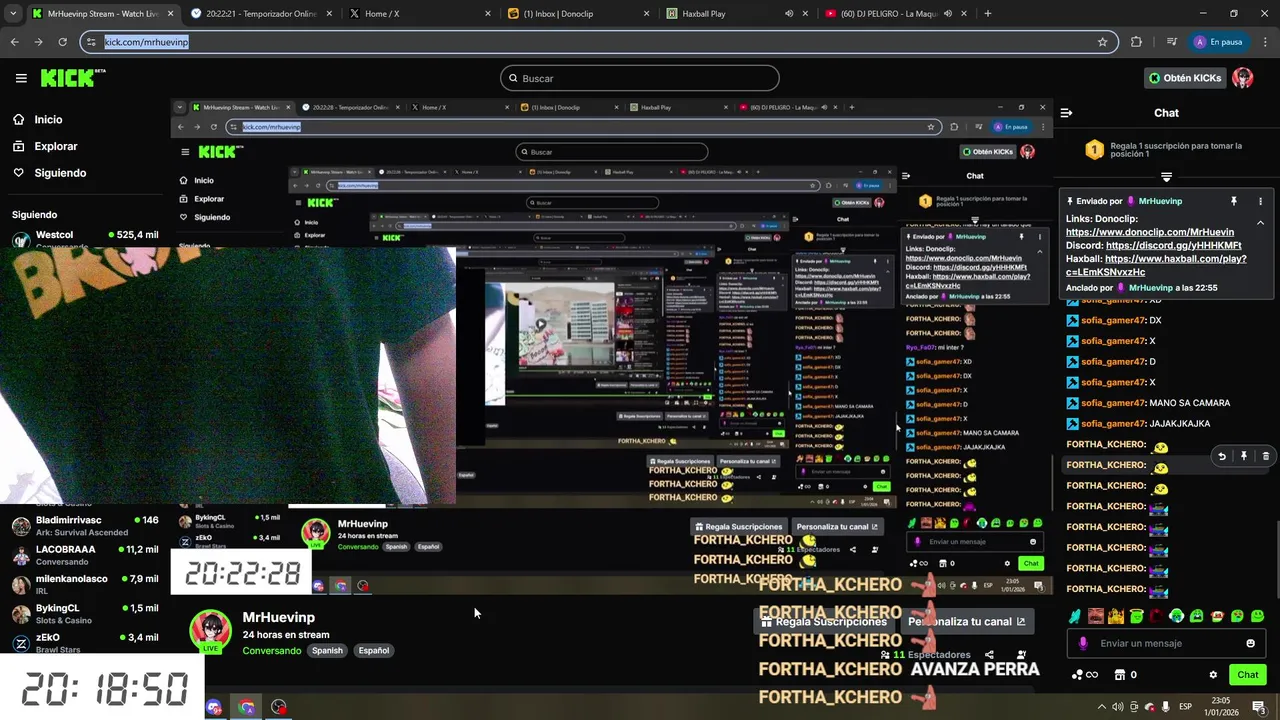Collapse the pinned message chevron
This screenshot has width=1280, height=720.
tap(1260, 223)
